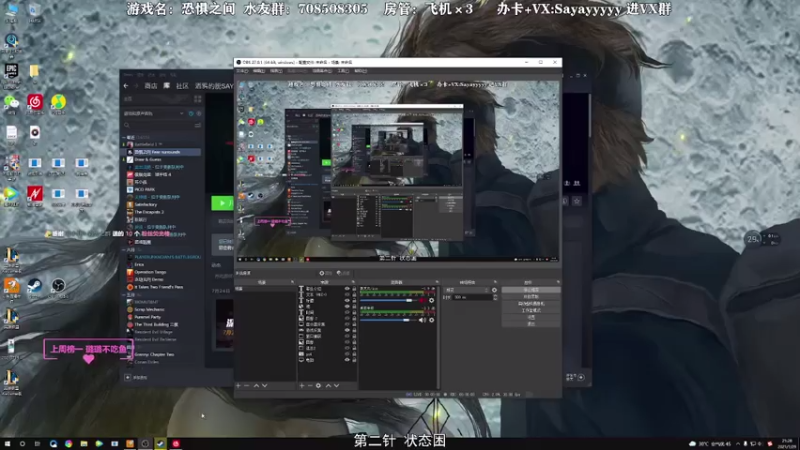Mute the second mixer channel speaker
800x450 pixels.
pos(422,320)
